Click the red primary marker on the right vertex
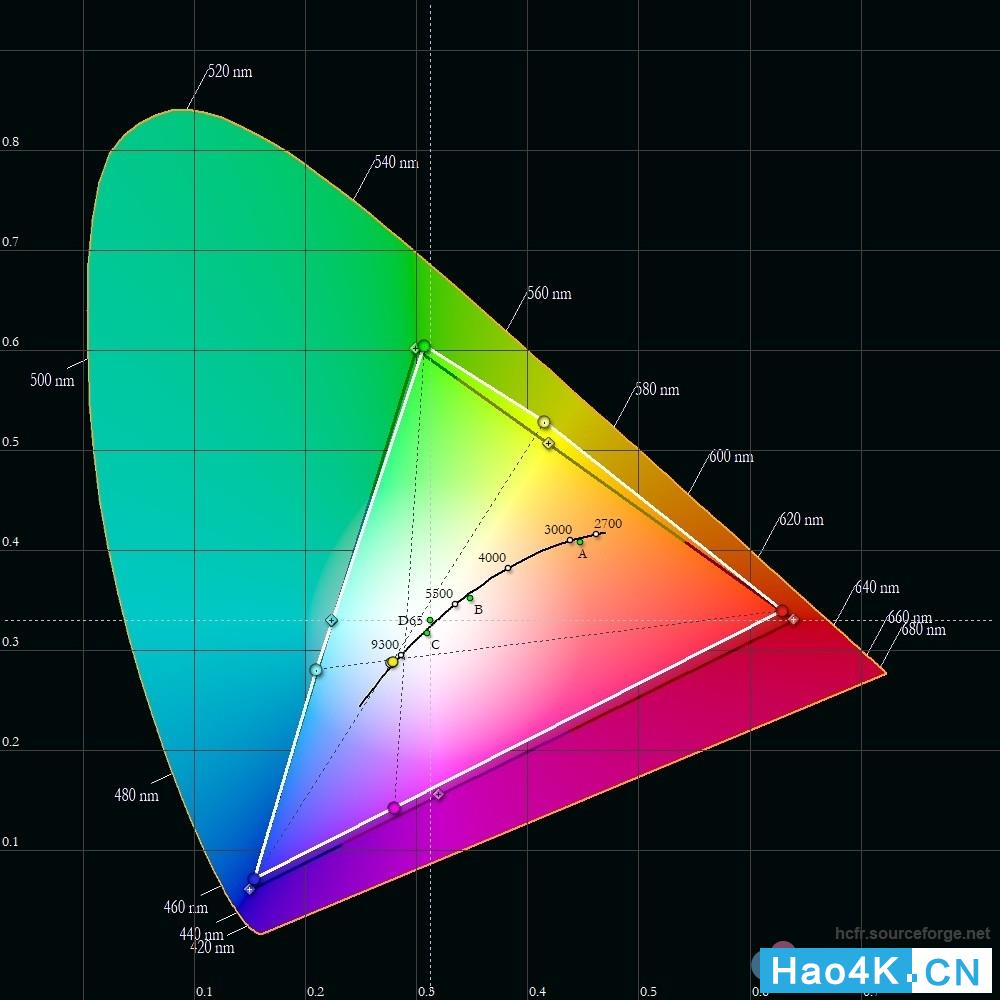Viewport: 1000px width, 1000px height. [x=783, y=610]
